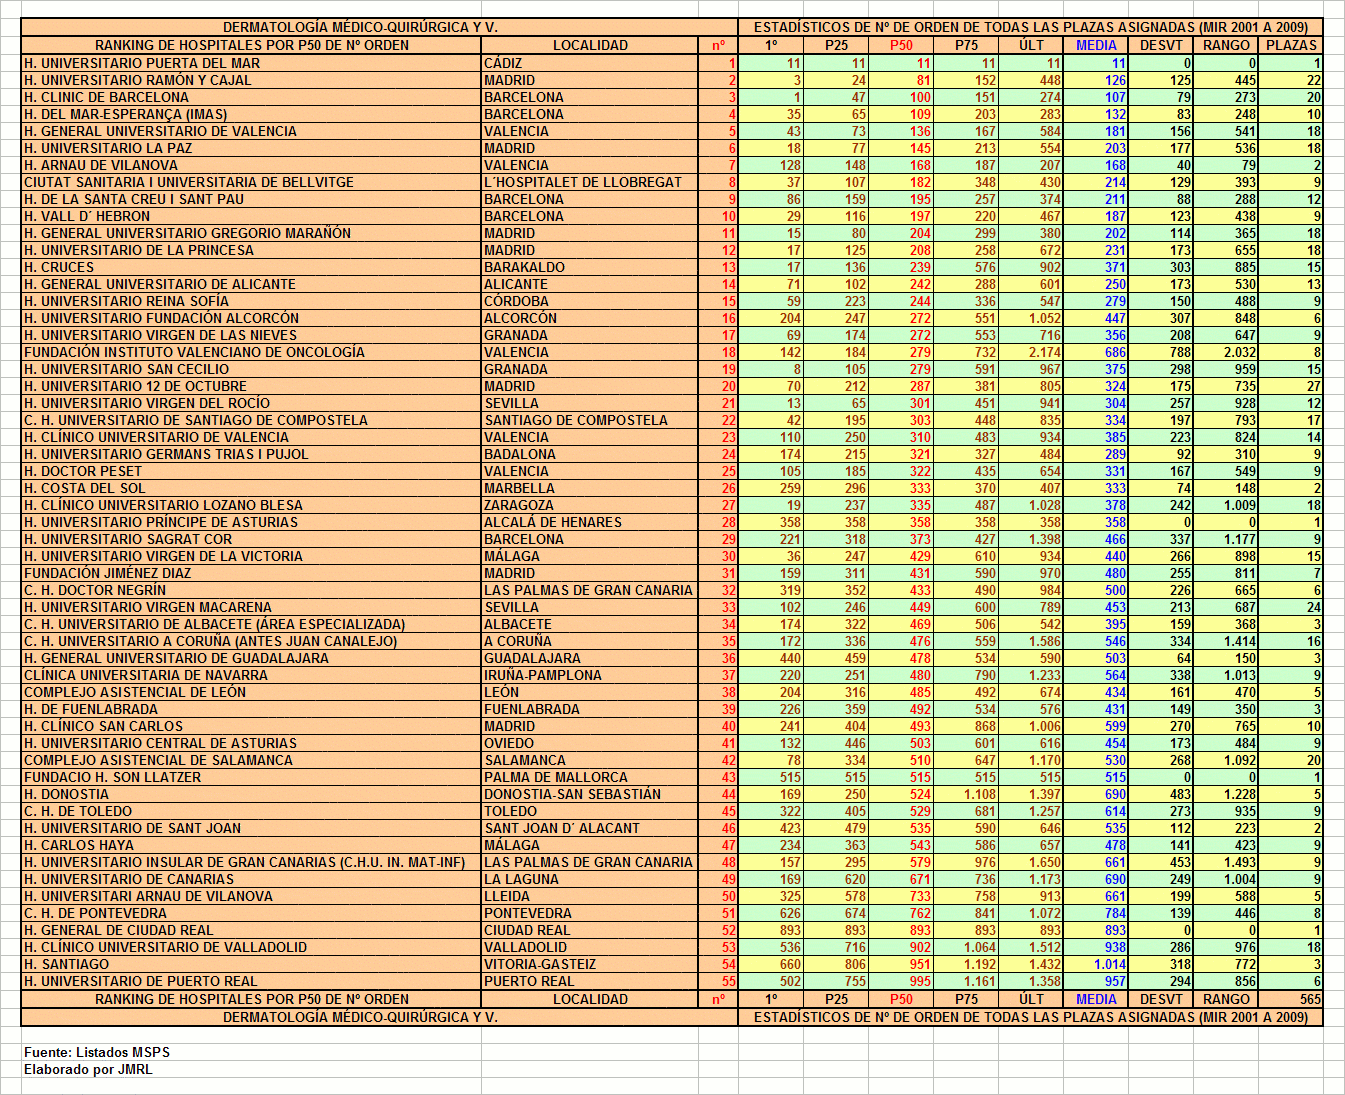Select VALLADOLID locality cell
1345x1095 pixels.
(590, 947)
